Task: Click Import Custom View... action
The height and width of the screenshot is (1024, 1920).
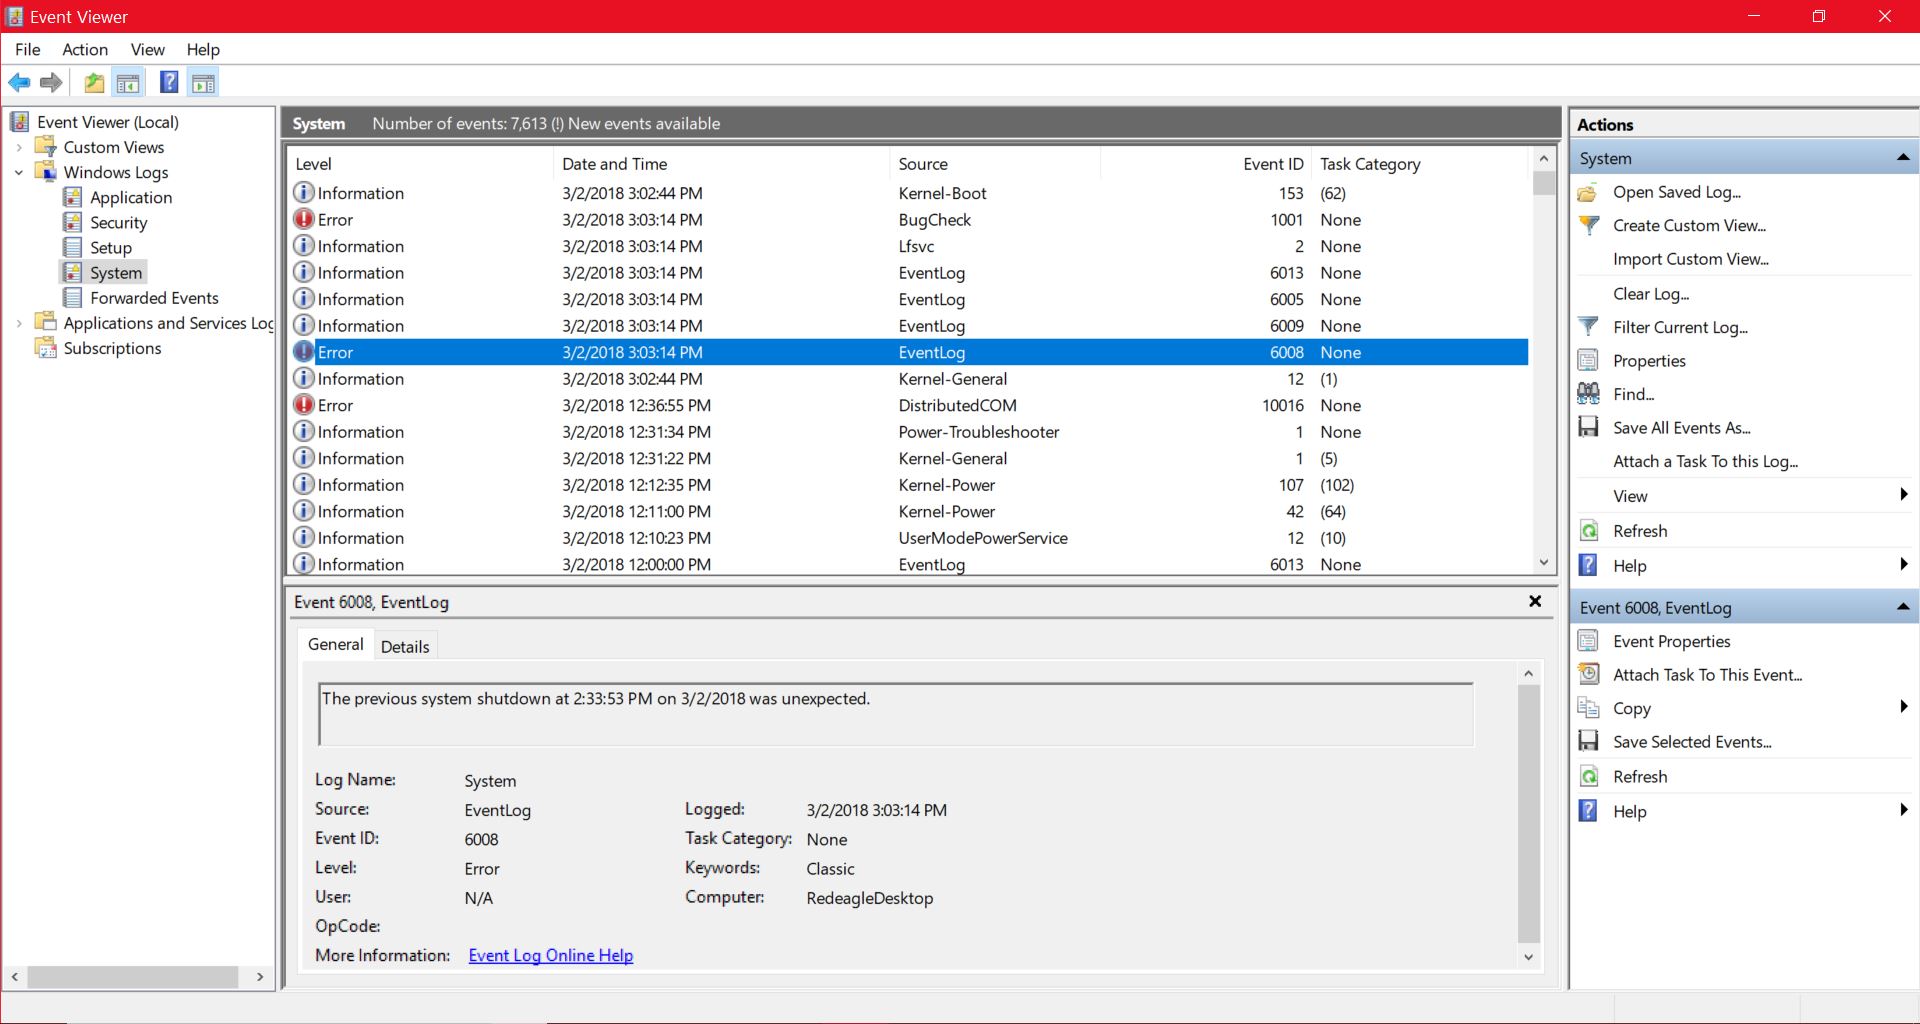Action: [1691, 259]
